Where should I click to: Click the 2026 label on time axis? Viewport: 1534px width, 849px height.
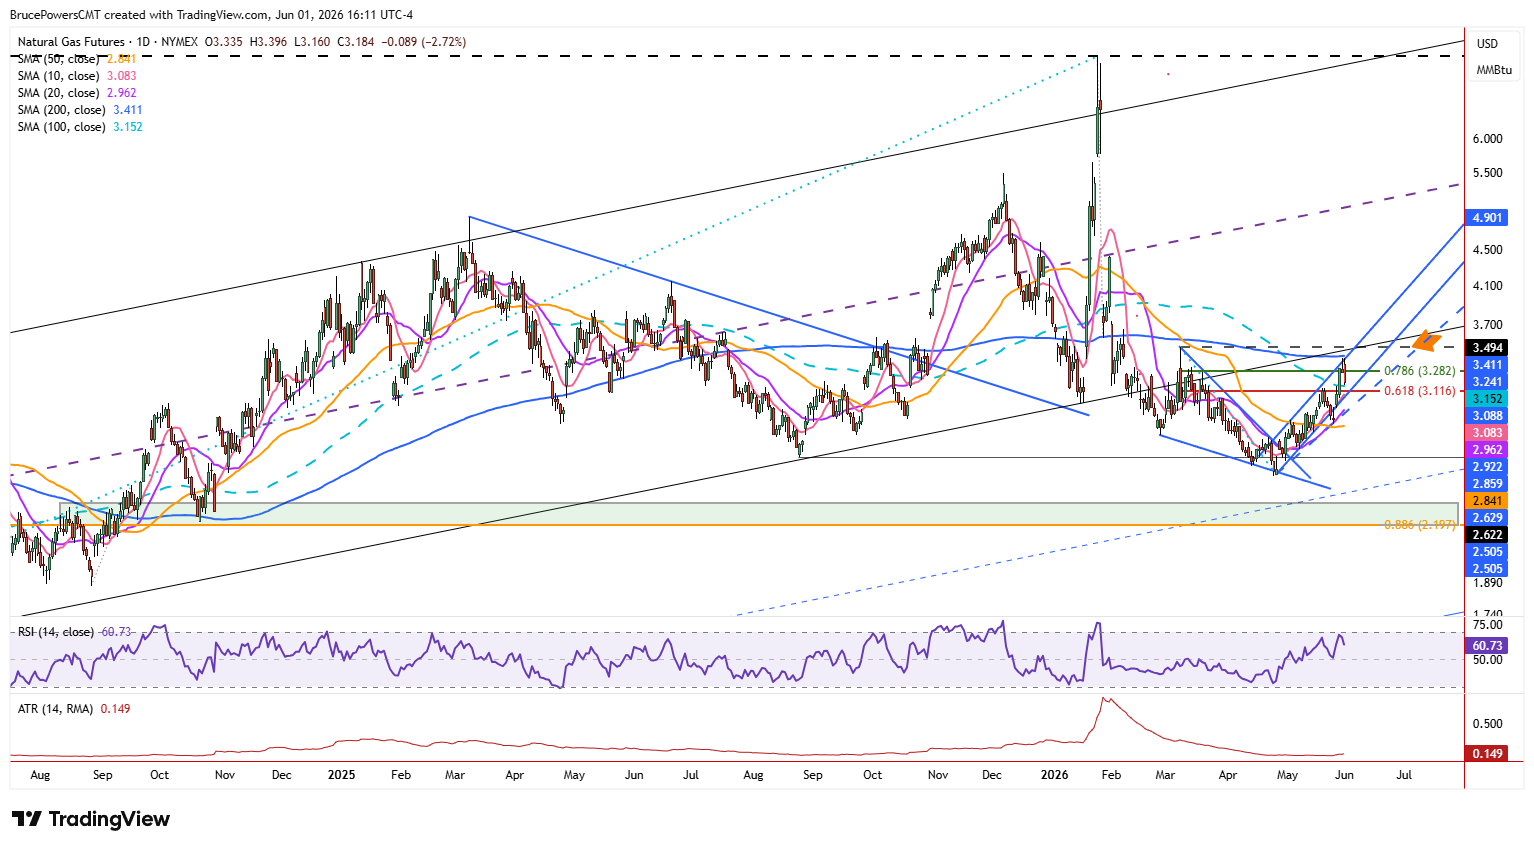click(1054, 775)
